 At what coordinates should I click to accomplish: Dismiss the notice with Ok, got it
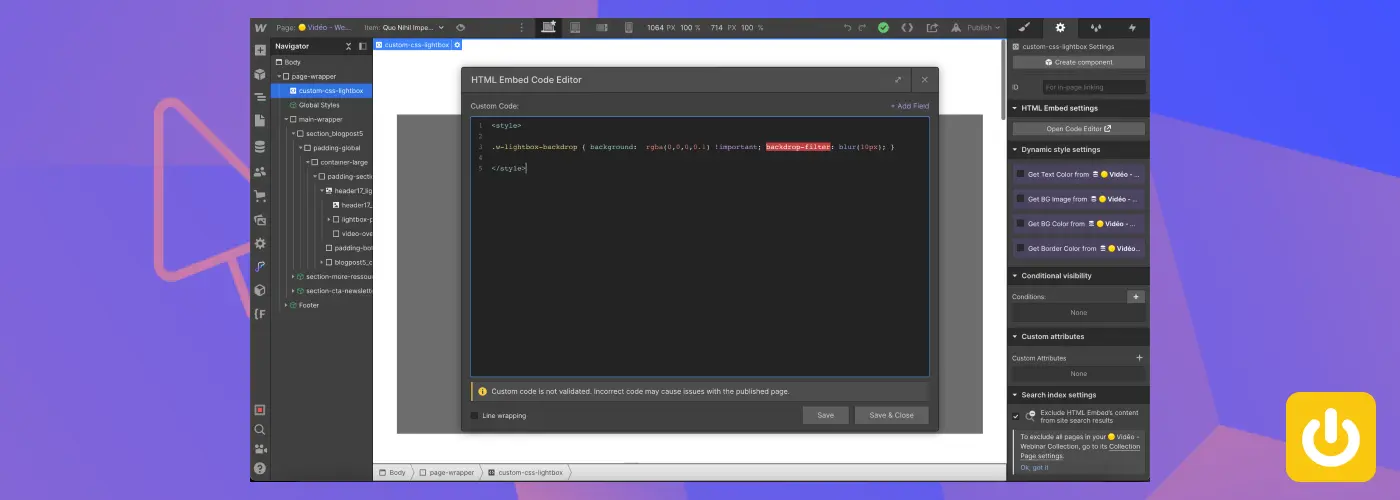(x=1034, y=467)
